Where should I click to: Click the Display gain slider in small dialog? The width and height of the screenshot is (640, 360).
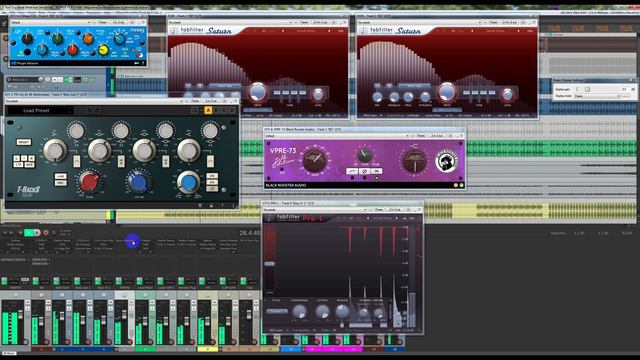tap(587, 89)
